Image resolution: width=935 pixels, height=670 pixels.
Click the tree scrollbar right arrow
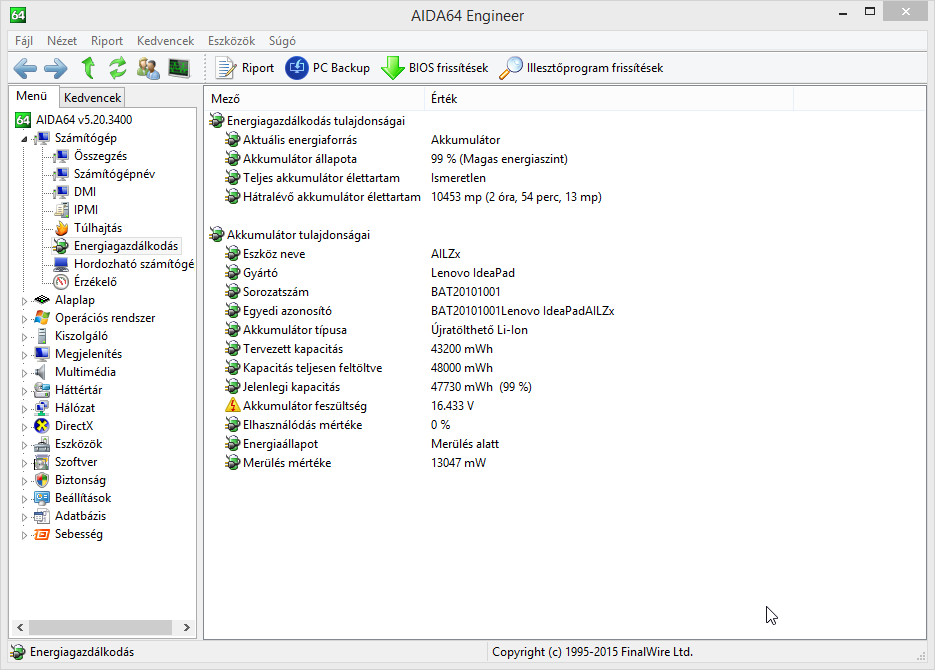187,627
